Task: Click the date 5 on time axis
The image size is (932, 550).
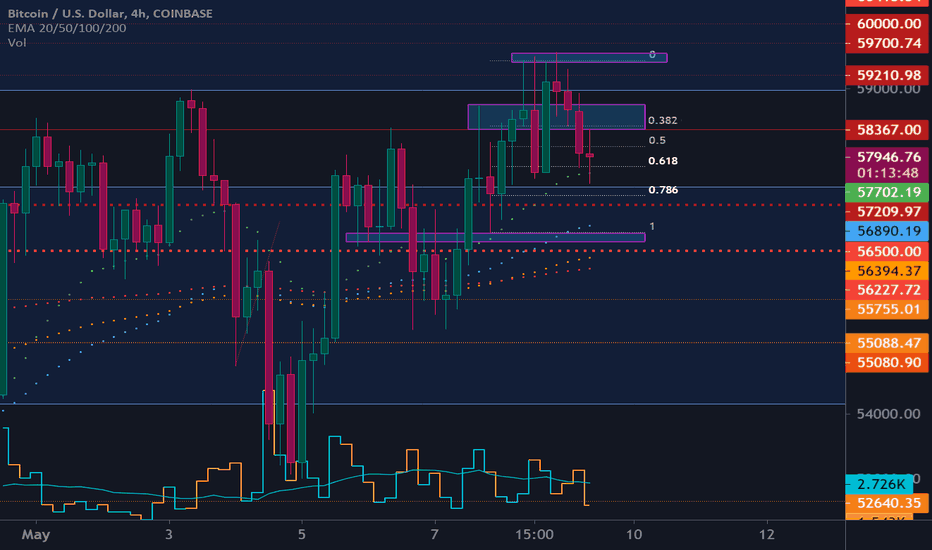Action: [x=302, y=534]
